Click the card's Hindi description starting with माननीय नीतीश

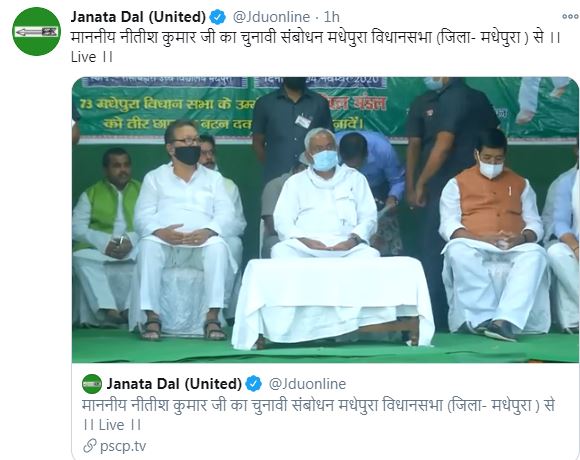[x=318, y=406]
